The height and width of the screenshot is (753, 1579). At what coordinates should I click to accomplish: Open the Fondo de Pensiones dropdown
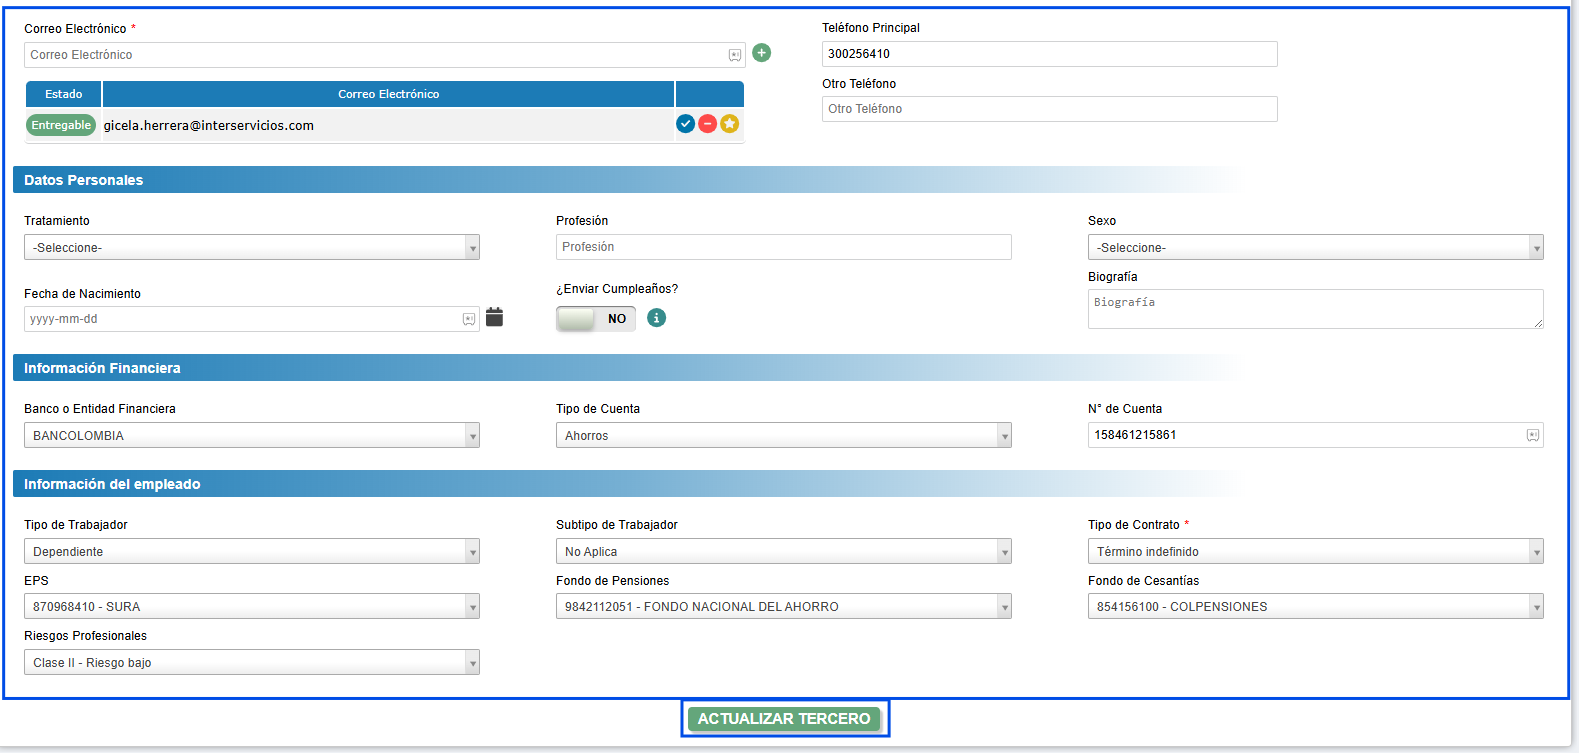click(x=783, y=606)
